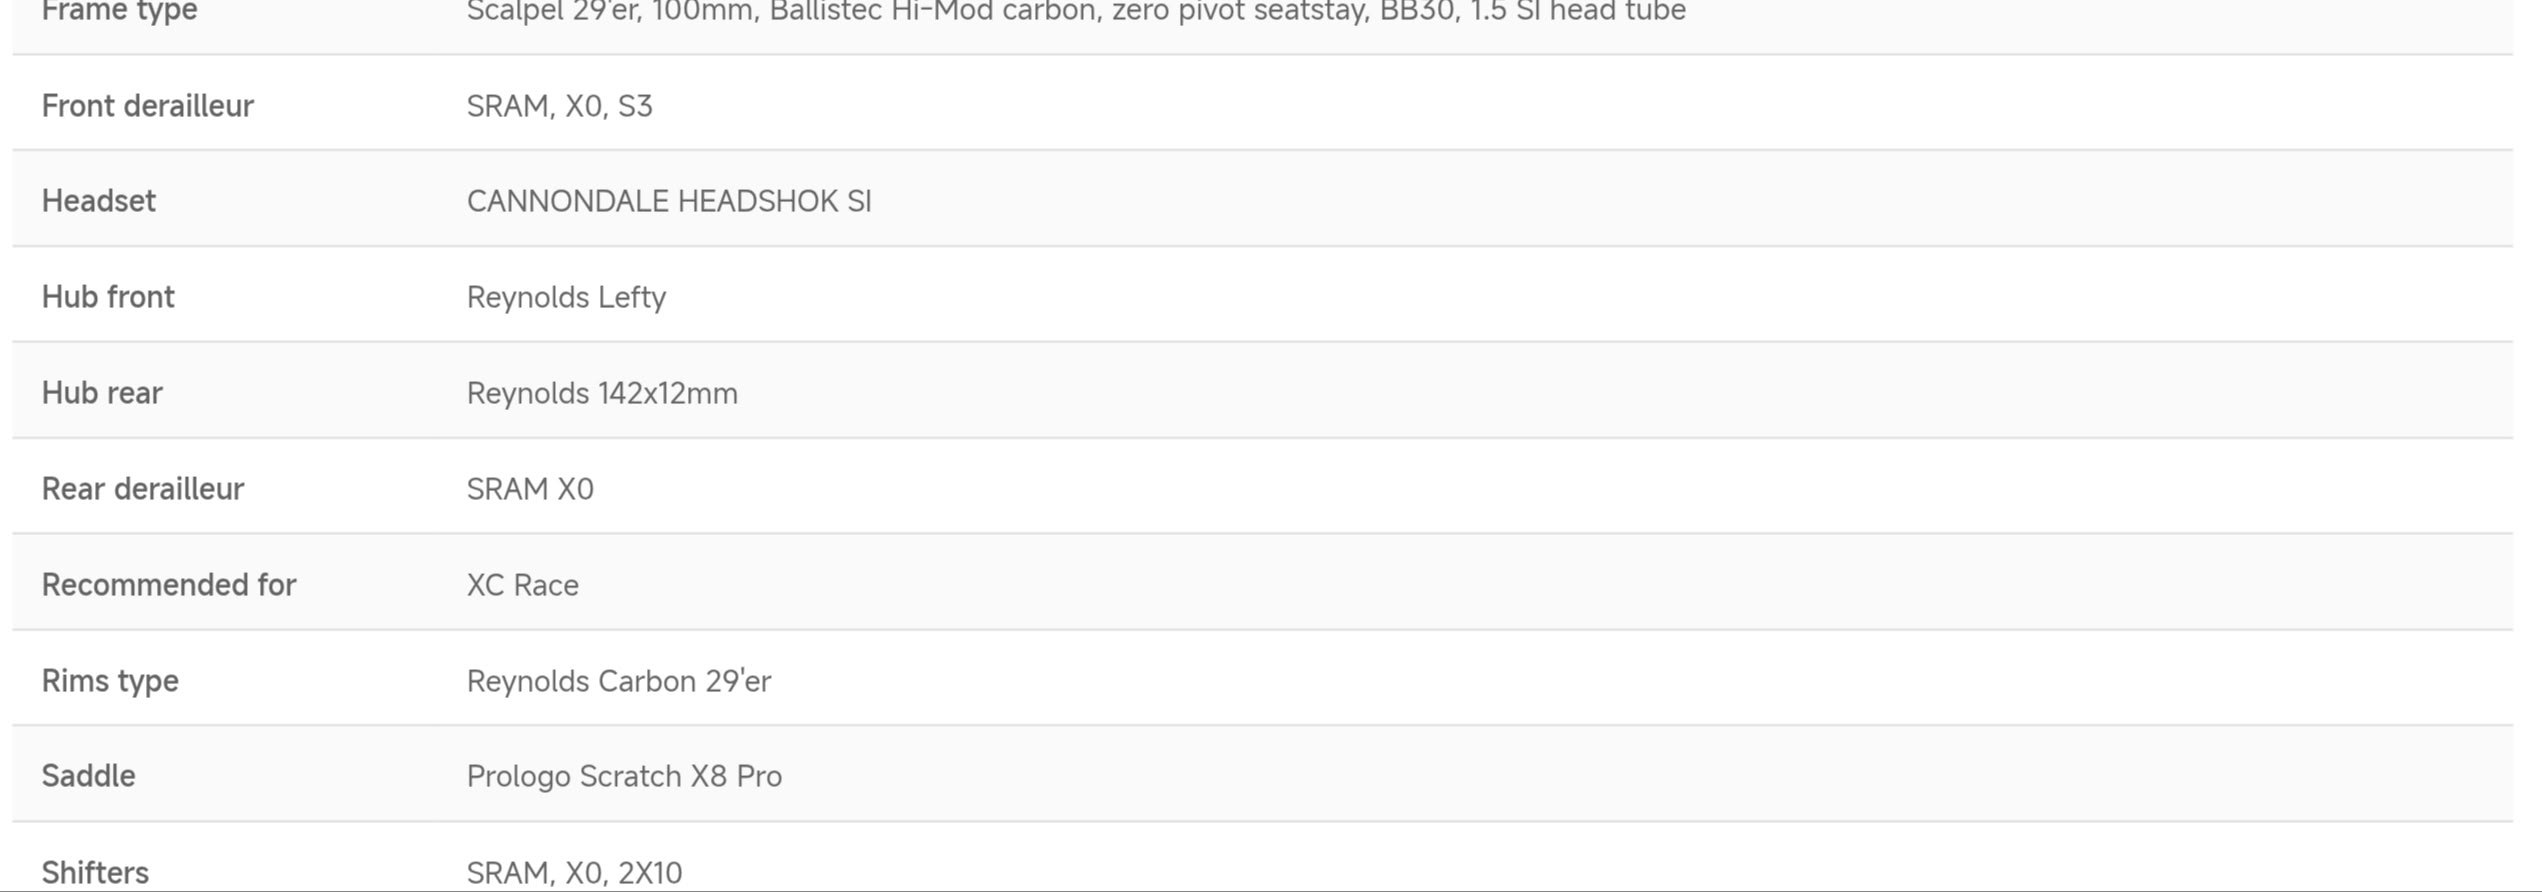The width and height of the screenshot is (2542, 892).
Task: Click the Scalpel 29'er frame description text
Action: 1076,12
